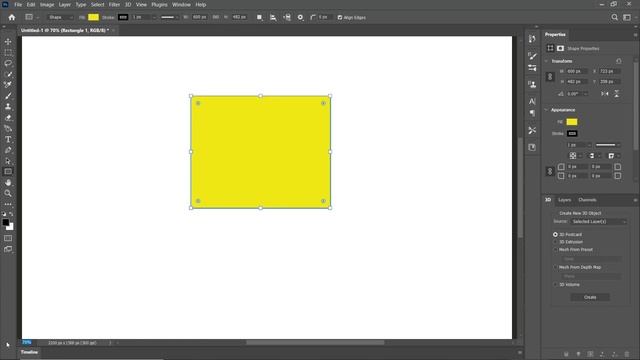This screenshot has height=360, width=640.
Task: Flip shape vertically in Properties
Action: point(617,93)
